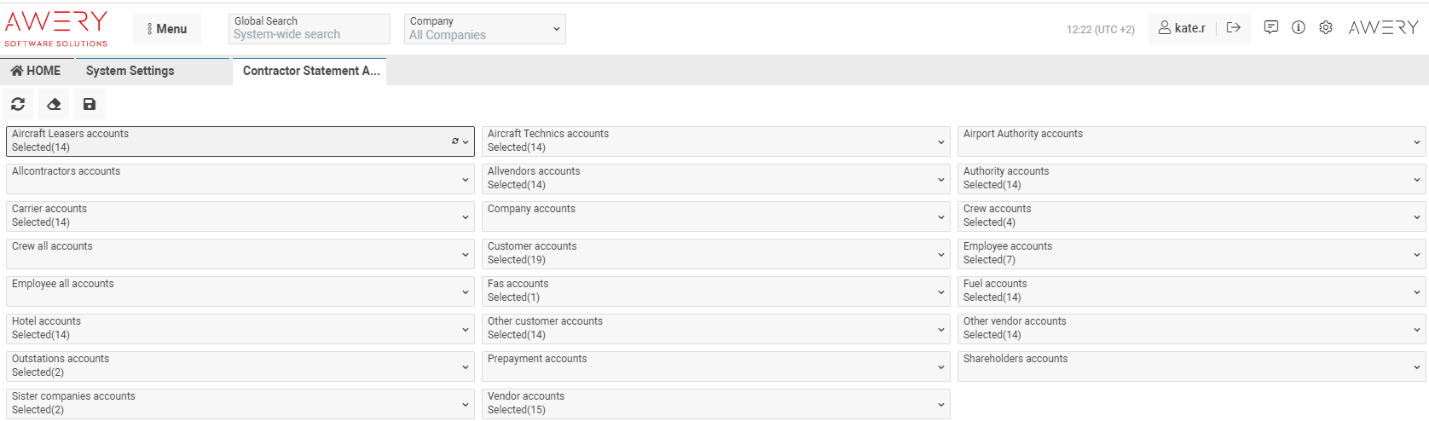Click the logout arrow icon beside kate.r
Viewport: 1429px width, 421px height.
[1233, 28]
